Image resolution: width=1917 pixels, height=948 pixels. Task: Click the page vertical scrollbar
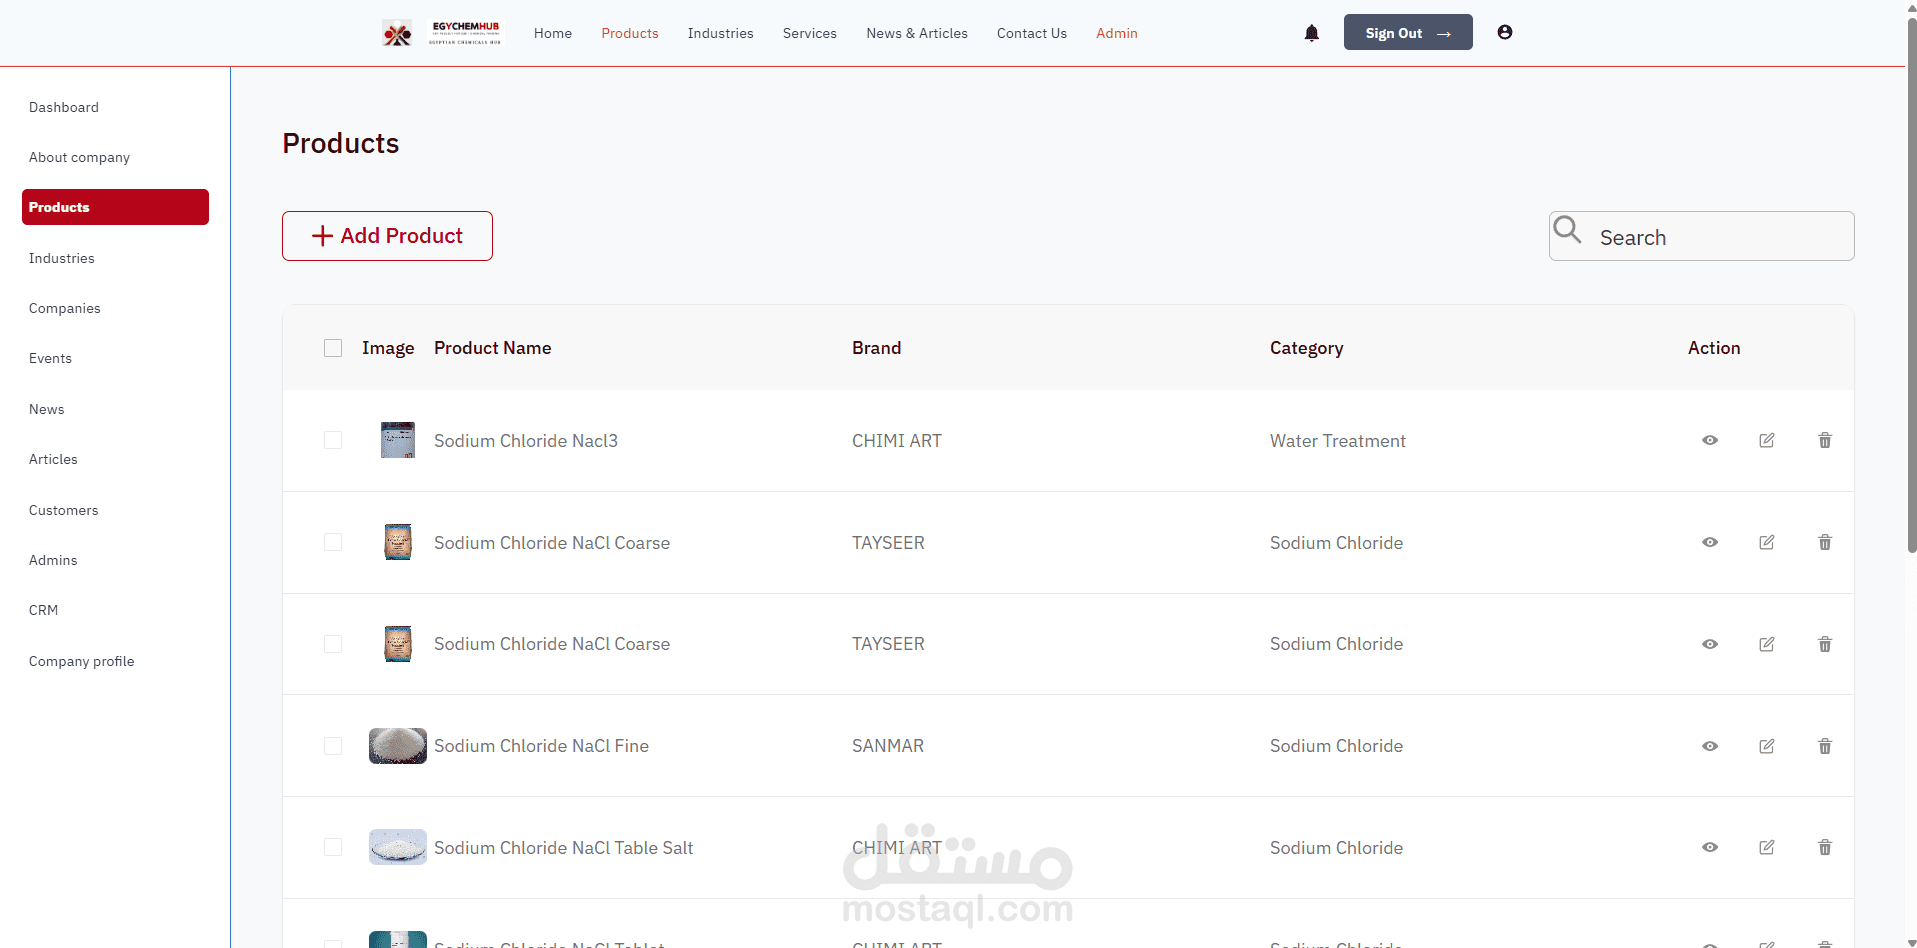(1911, 284)
